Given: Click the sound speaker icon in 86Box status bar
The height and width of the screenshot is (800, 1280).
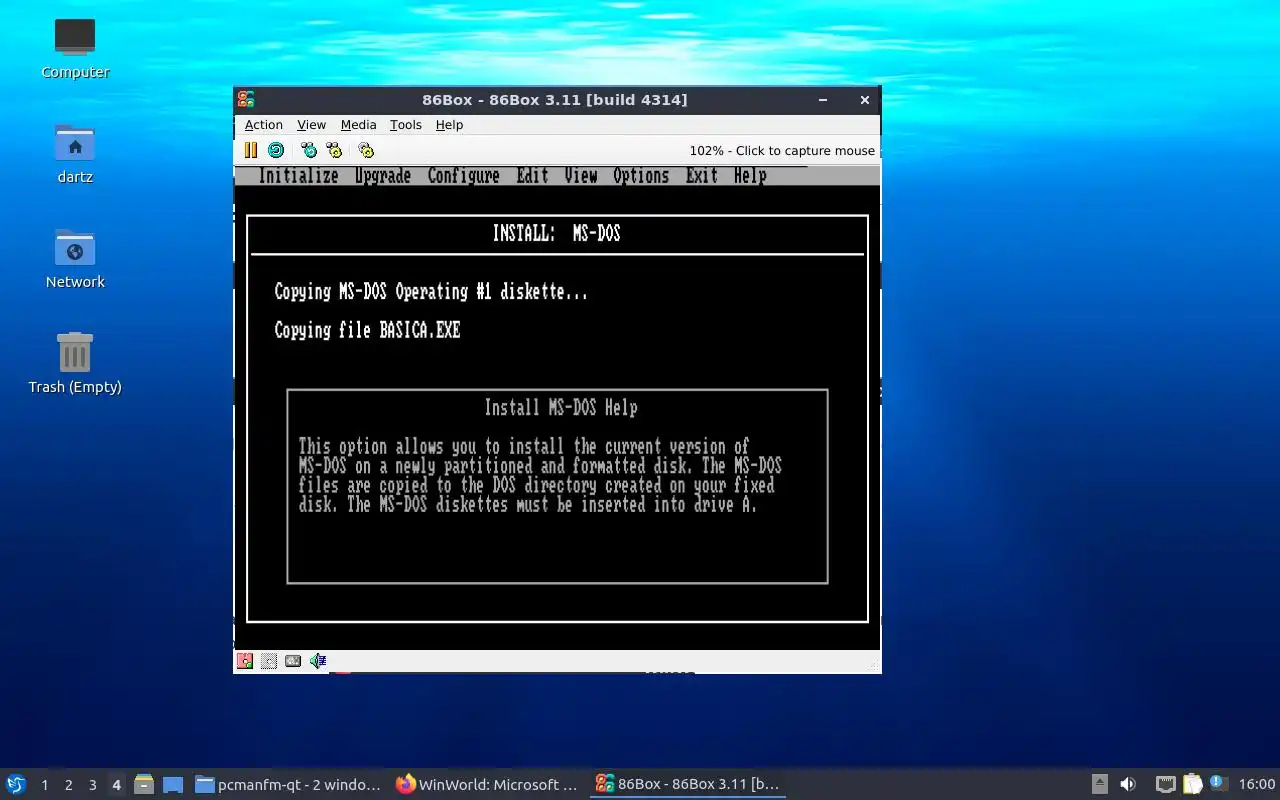Looking at the screenshot, I should [318, 661].
